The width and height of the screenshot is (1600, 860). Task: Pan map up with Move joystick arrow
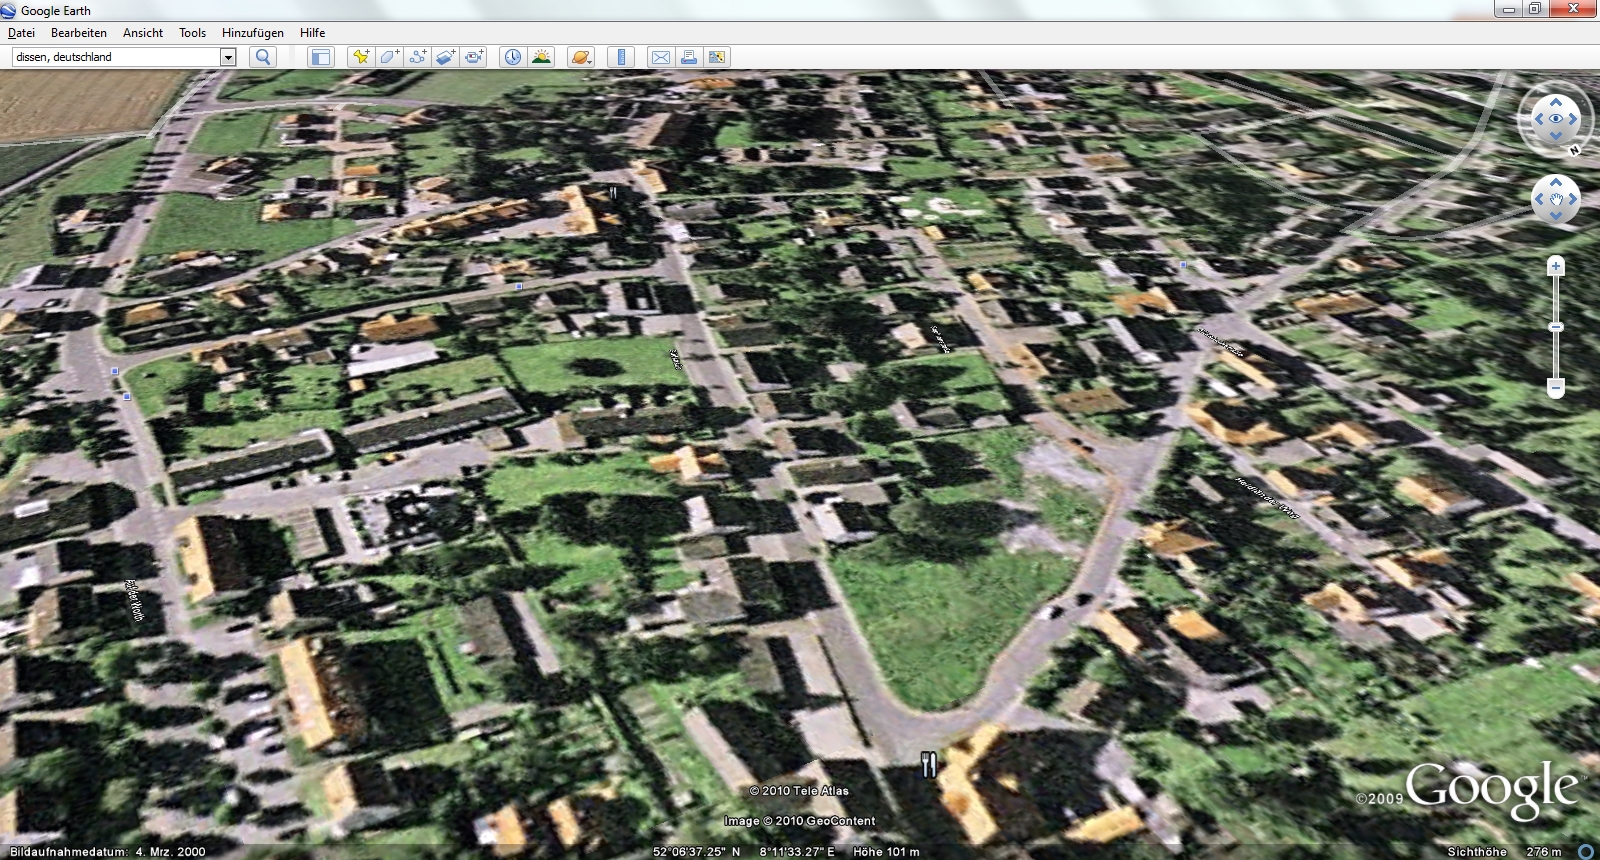[1556, 183]
